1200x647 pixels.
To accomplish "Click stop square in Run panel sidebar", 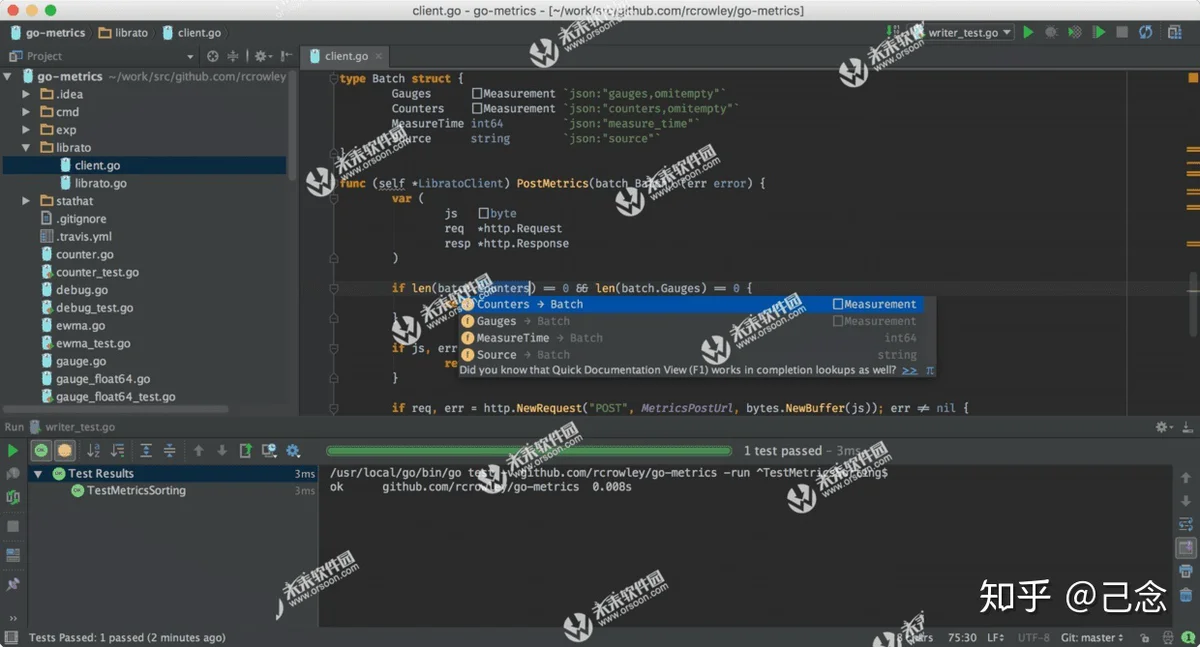I will click(13, 526).
